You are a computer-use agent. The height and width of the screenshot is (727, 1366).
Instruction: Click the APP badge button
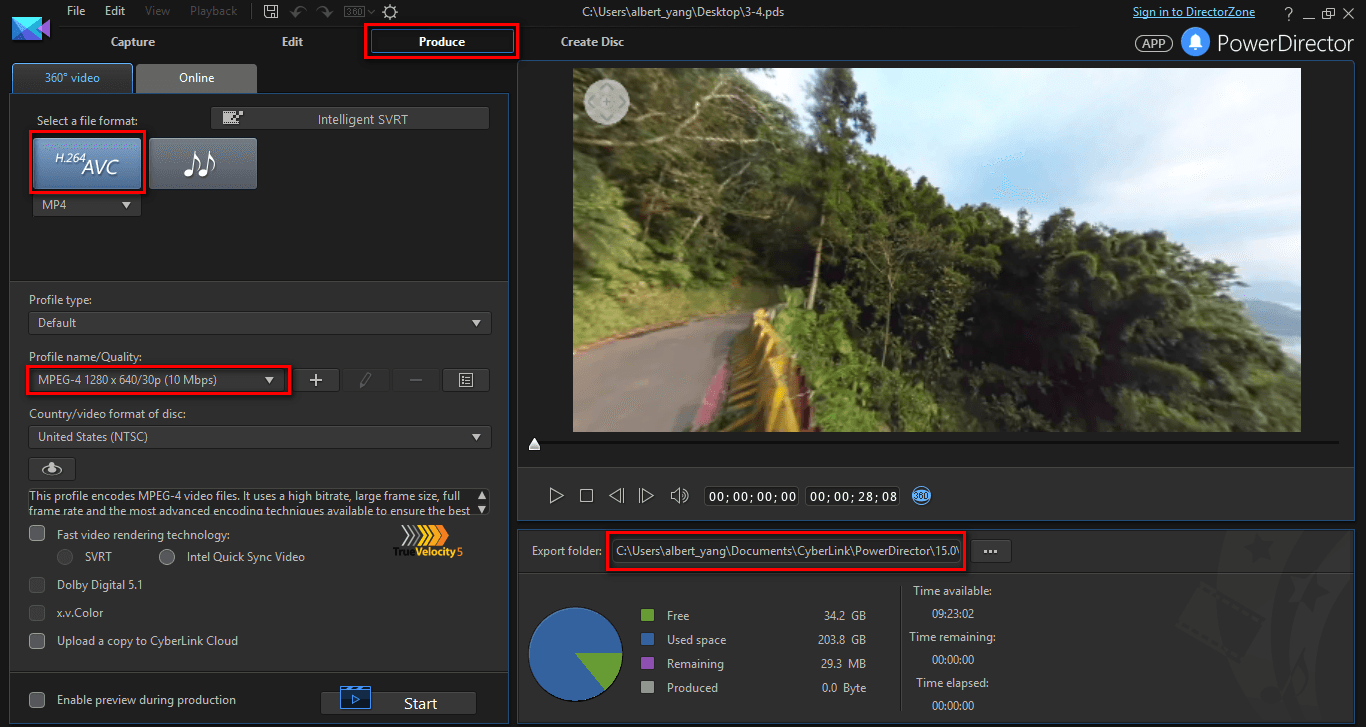pyautogui.click(x=1154, y=43)
